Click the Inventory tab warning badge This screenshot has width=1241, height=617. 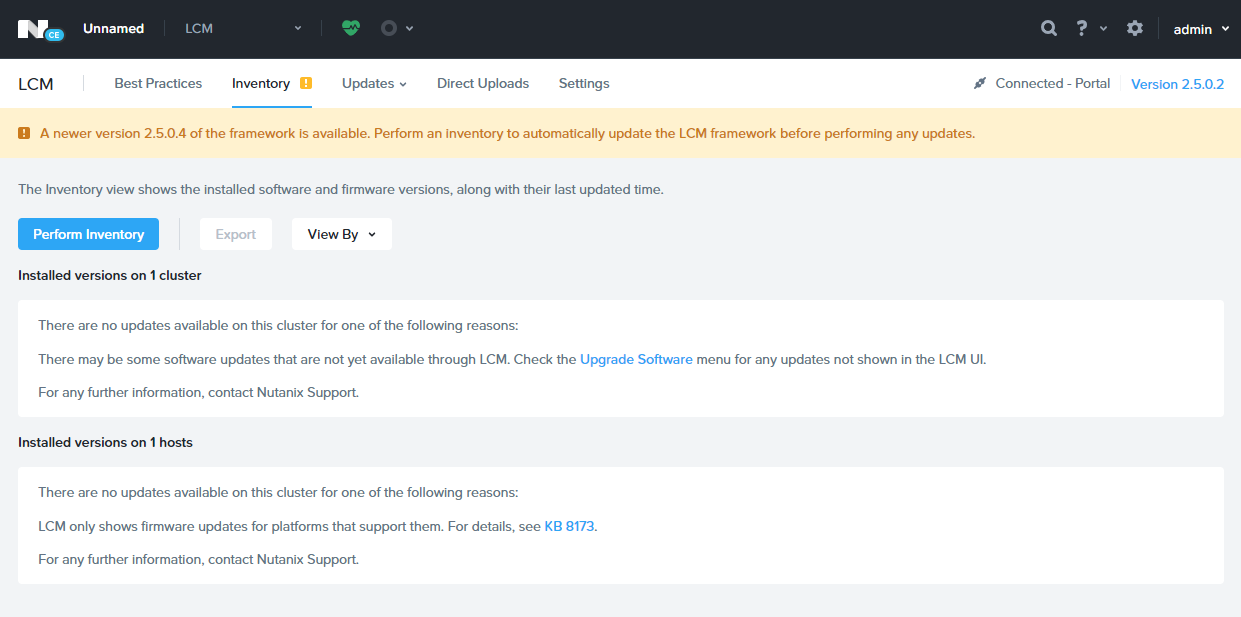point(306,83)
